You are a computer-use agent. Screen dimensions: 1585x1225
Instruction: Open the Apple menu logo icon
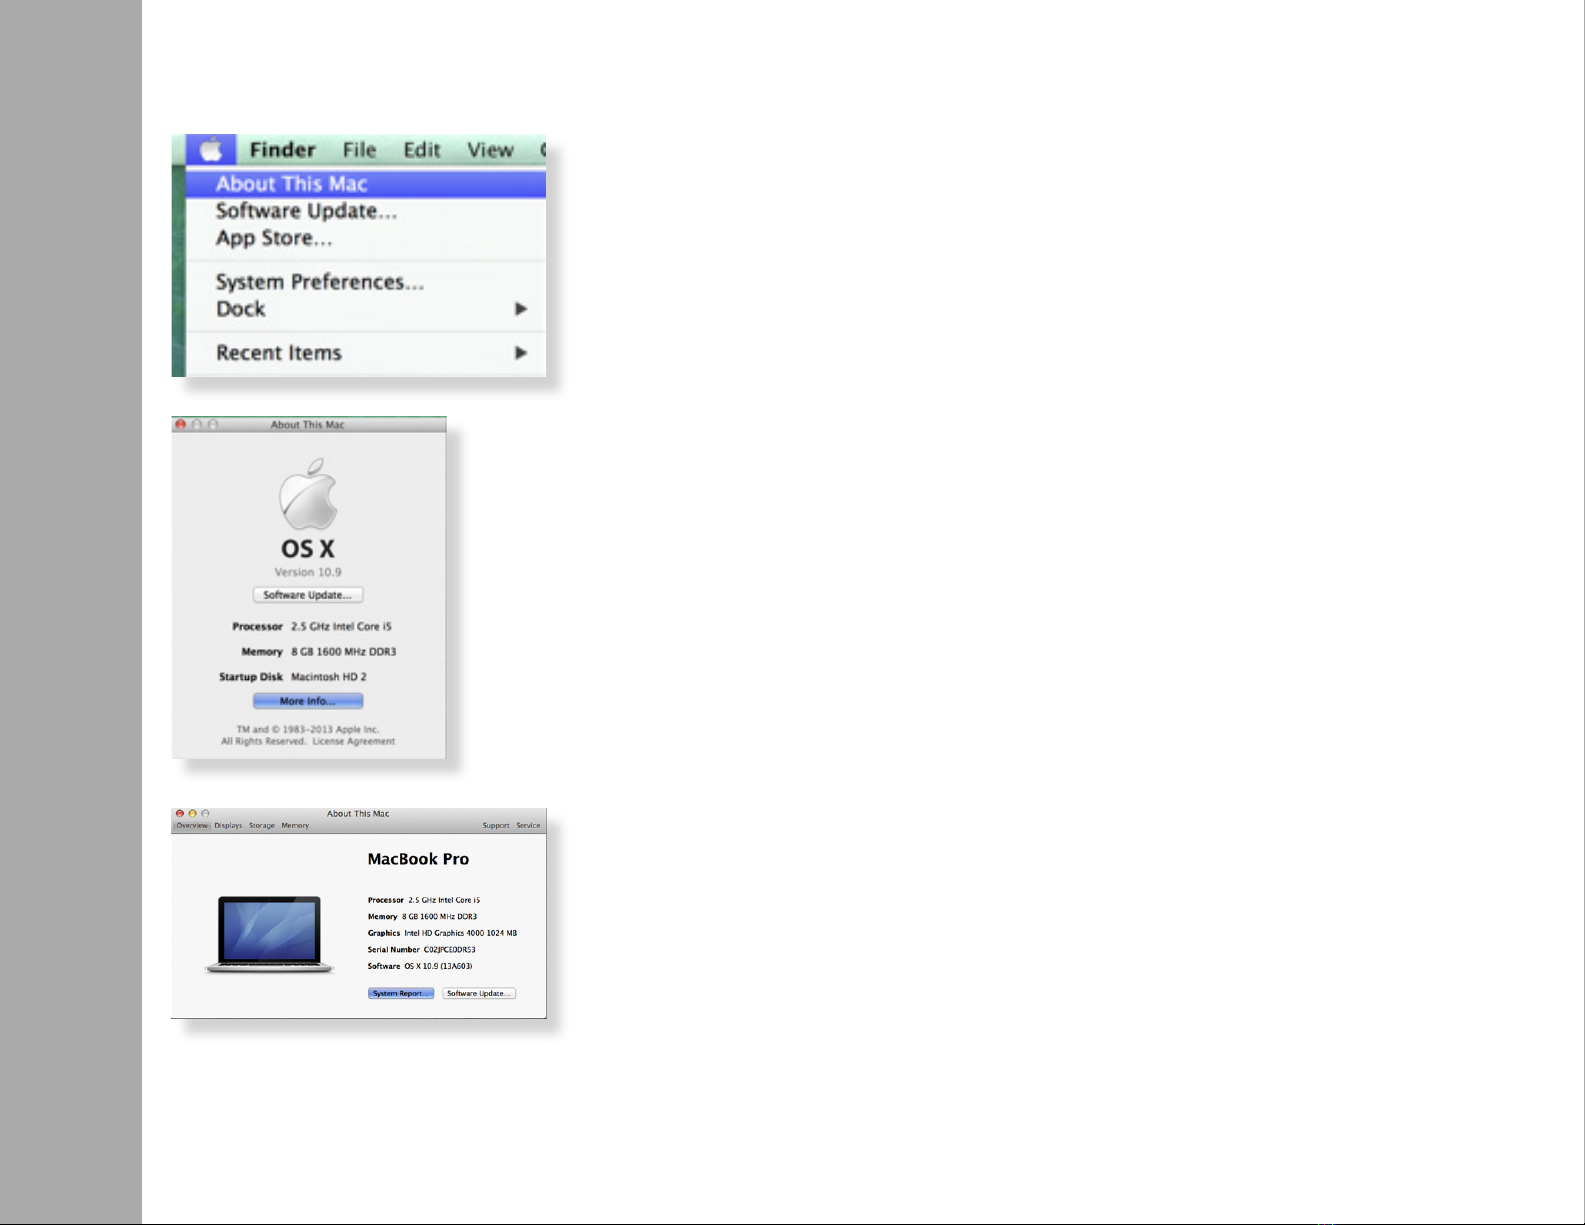[210, 150]
